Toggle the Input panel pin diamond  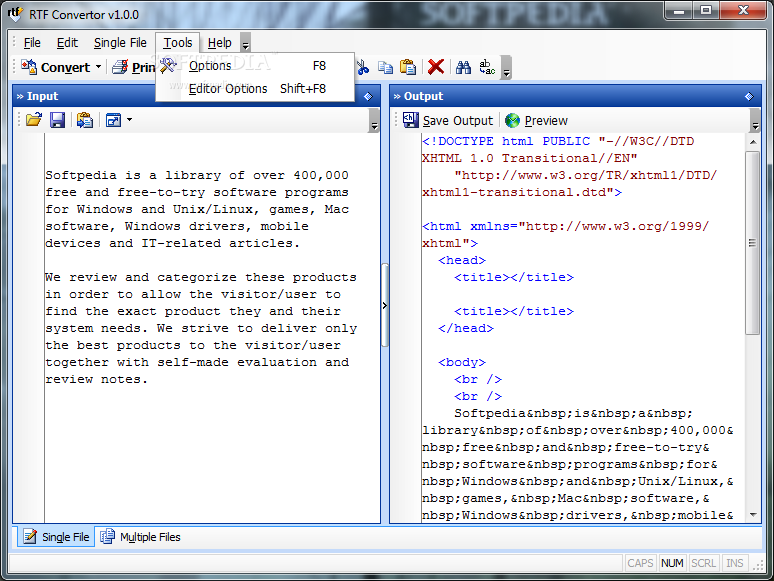click(368, 96)
